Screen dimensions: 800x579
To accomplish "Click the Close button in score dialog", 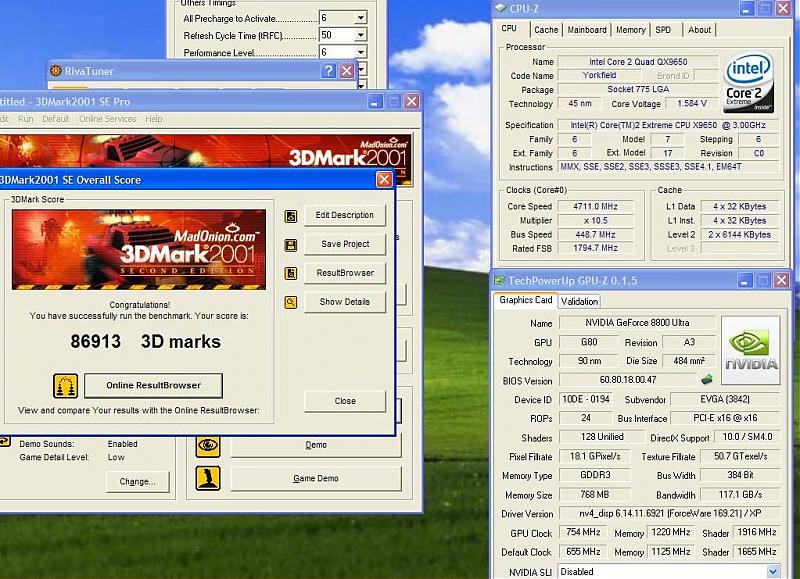I will [x=345, y=401].
